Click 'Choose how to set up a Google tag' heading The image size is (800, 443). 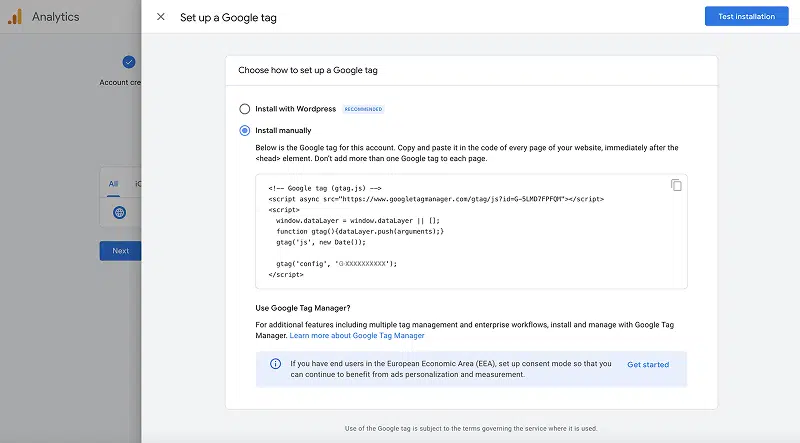[308, 70]
